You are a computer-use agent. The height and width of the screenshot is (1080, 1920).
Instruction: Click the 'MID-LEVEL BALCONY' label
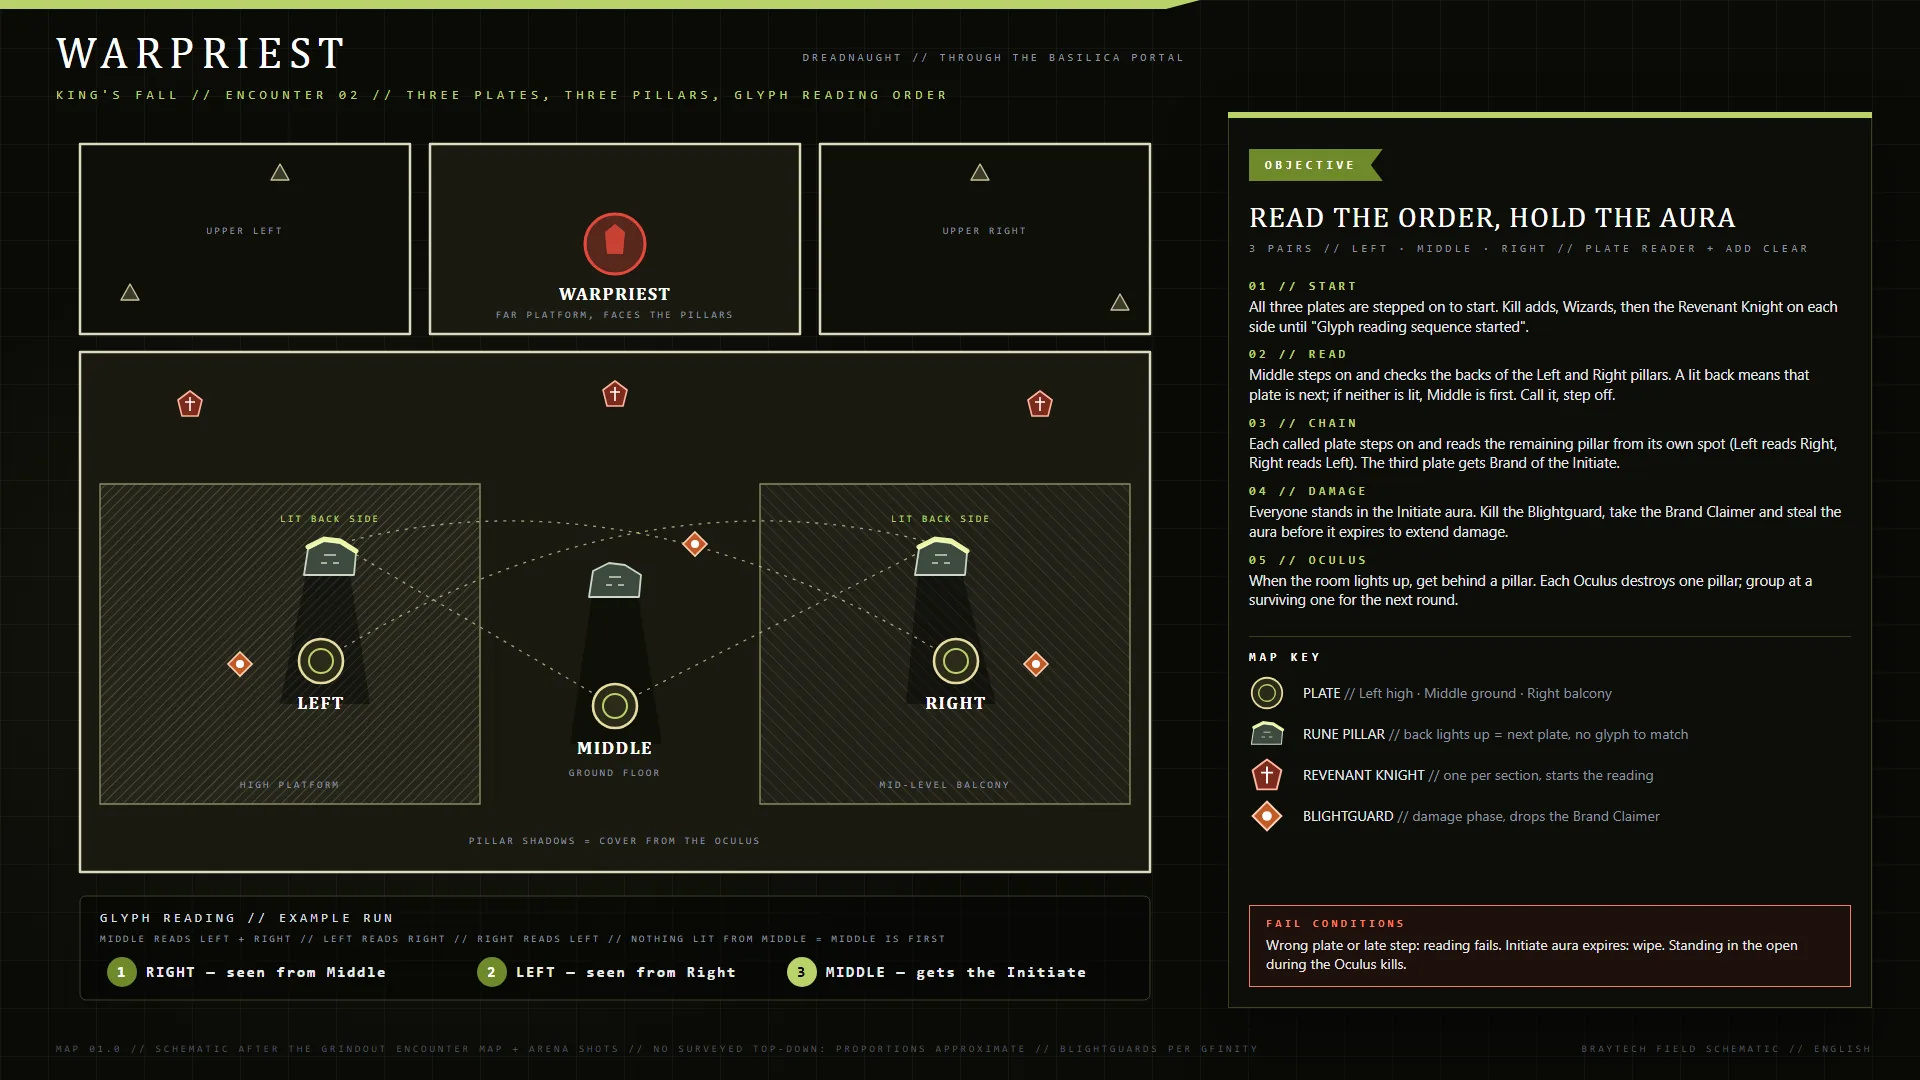pyautogui.click(x=944, y=785)
